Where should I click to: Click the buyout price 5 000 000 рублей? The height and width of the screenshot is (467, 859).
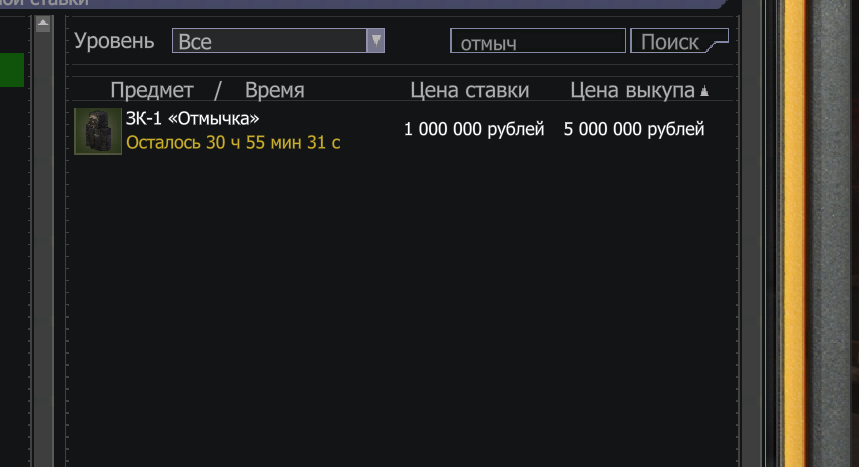(x=634, y=129)
